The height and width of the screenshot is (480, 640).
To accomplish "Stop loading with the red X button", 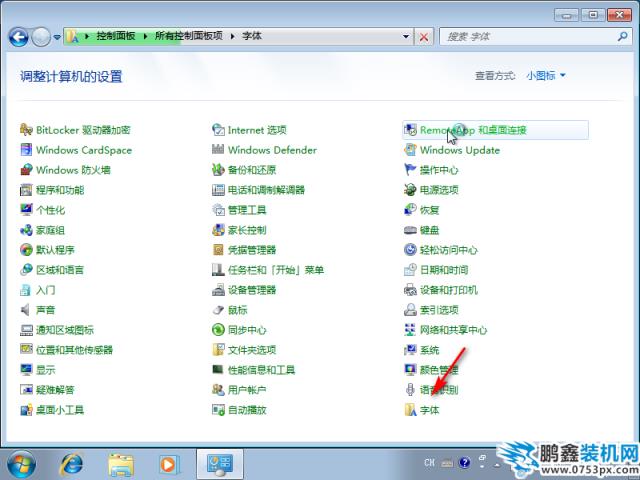I will (424, 37).
